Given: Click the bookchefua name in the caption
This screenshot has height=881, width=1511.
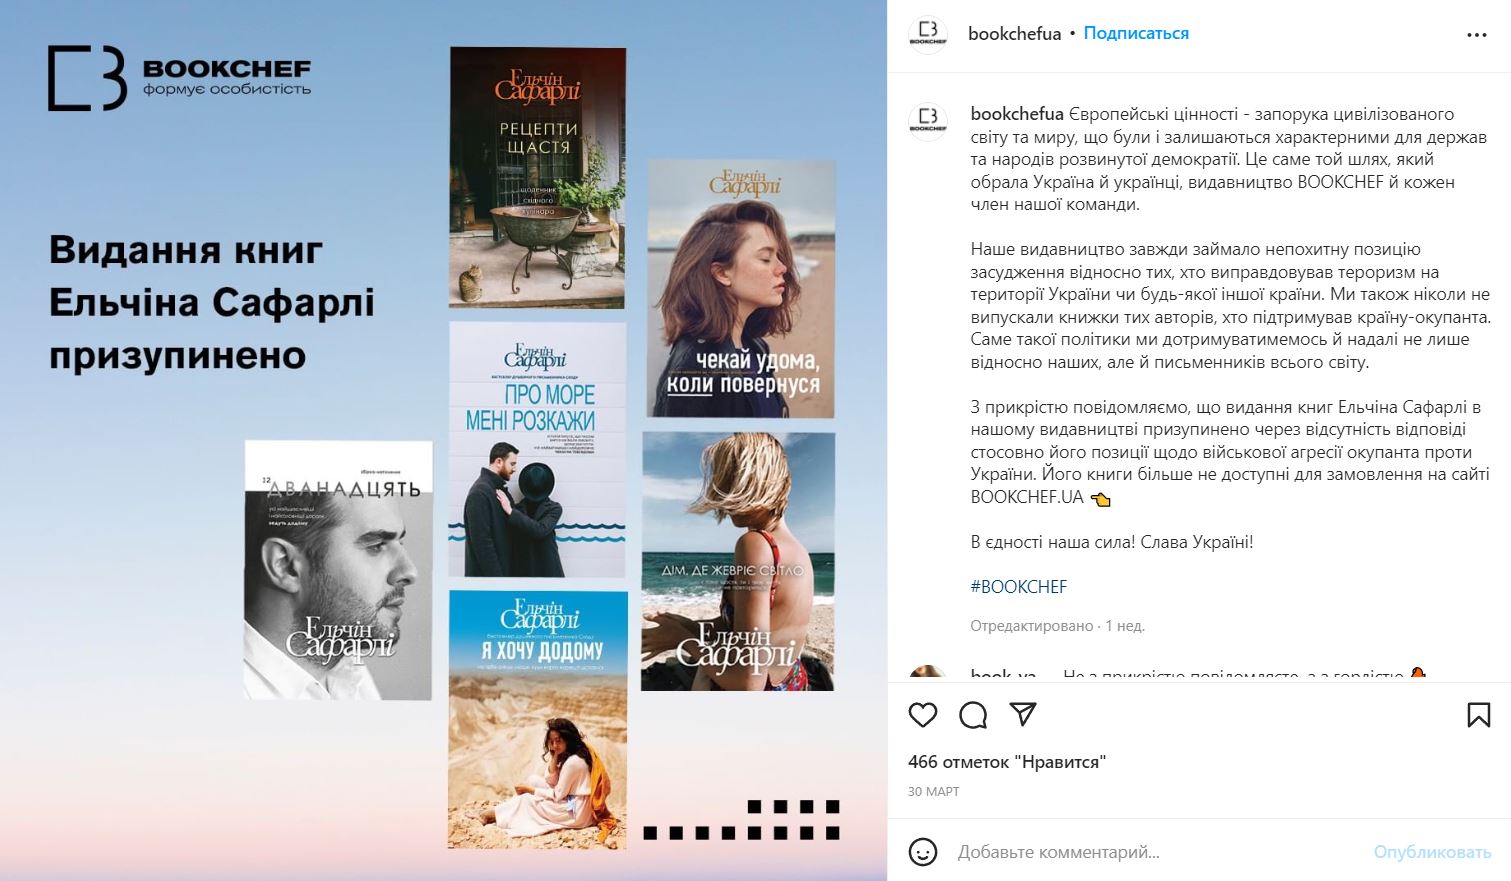Looking at the screenshot, I should click(x=1017, y=114).
